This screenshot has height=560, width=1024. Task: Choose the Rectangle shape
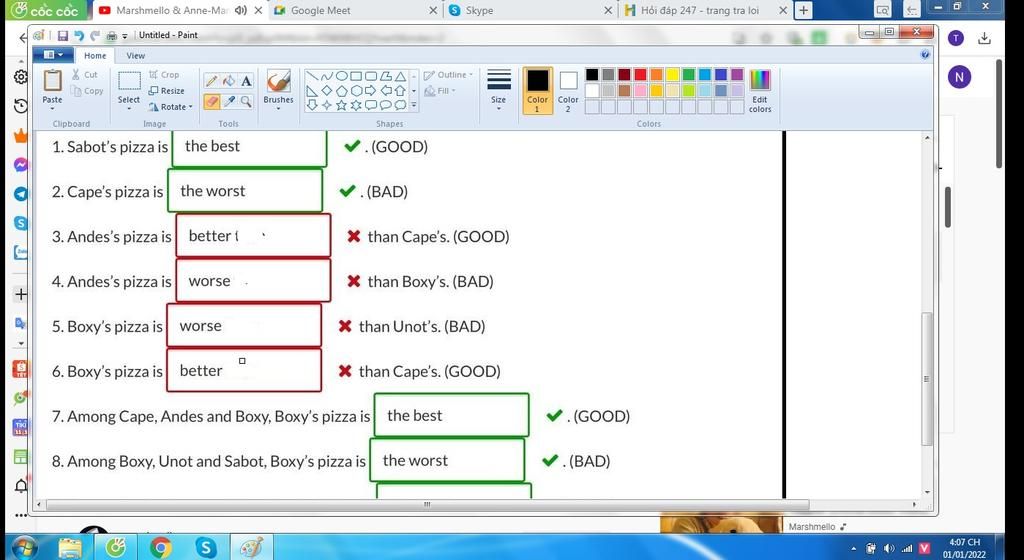tap(356, 76)
